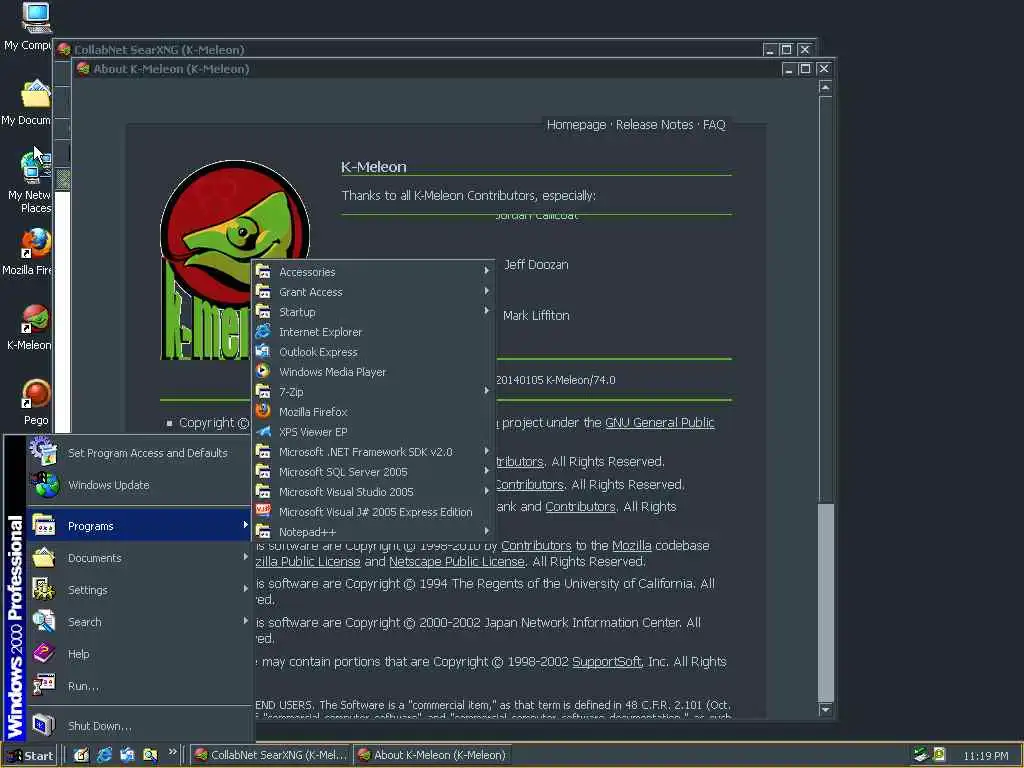
Task: Expand the Startup submenu arrow
Action: click(487, 311)
